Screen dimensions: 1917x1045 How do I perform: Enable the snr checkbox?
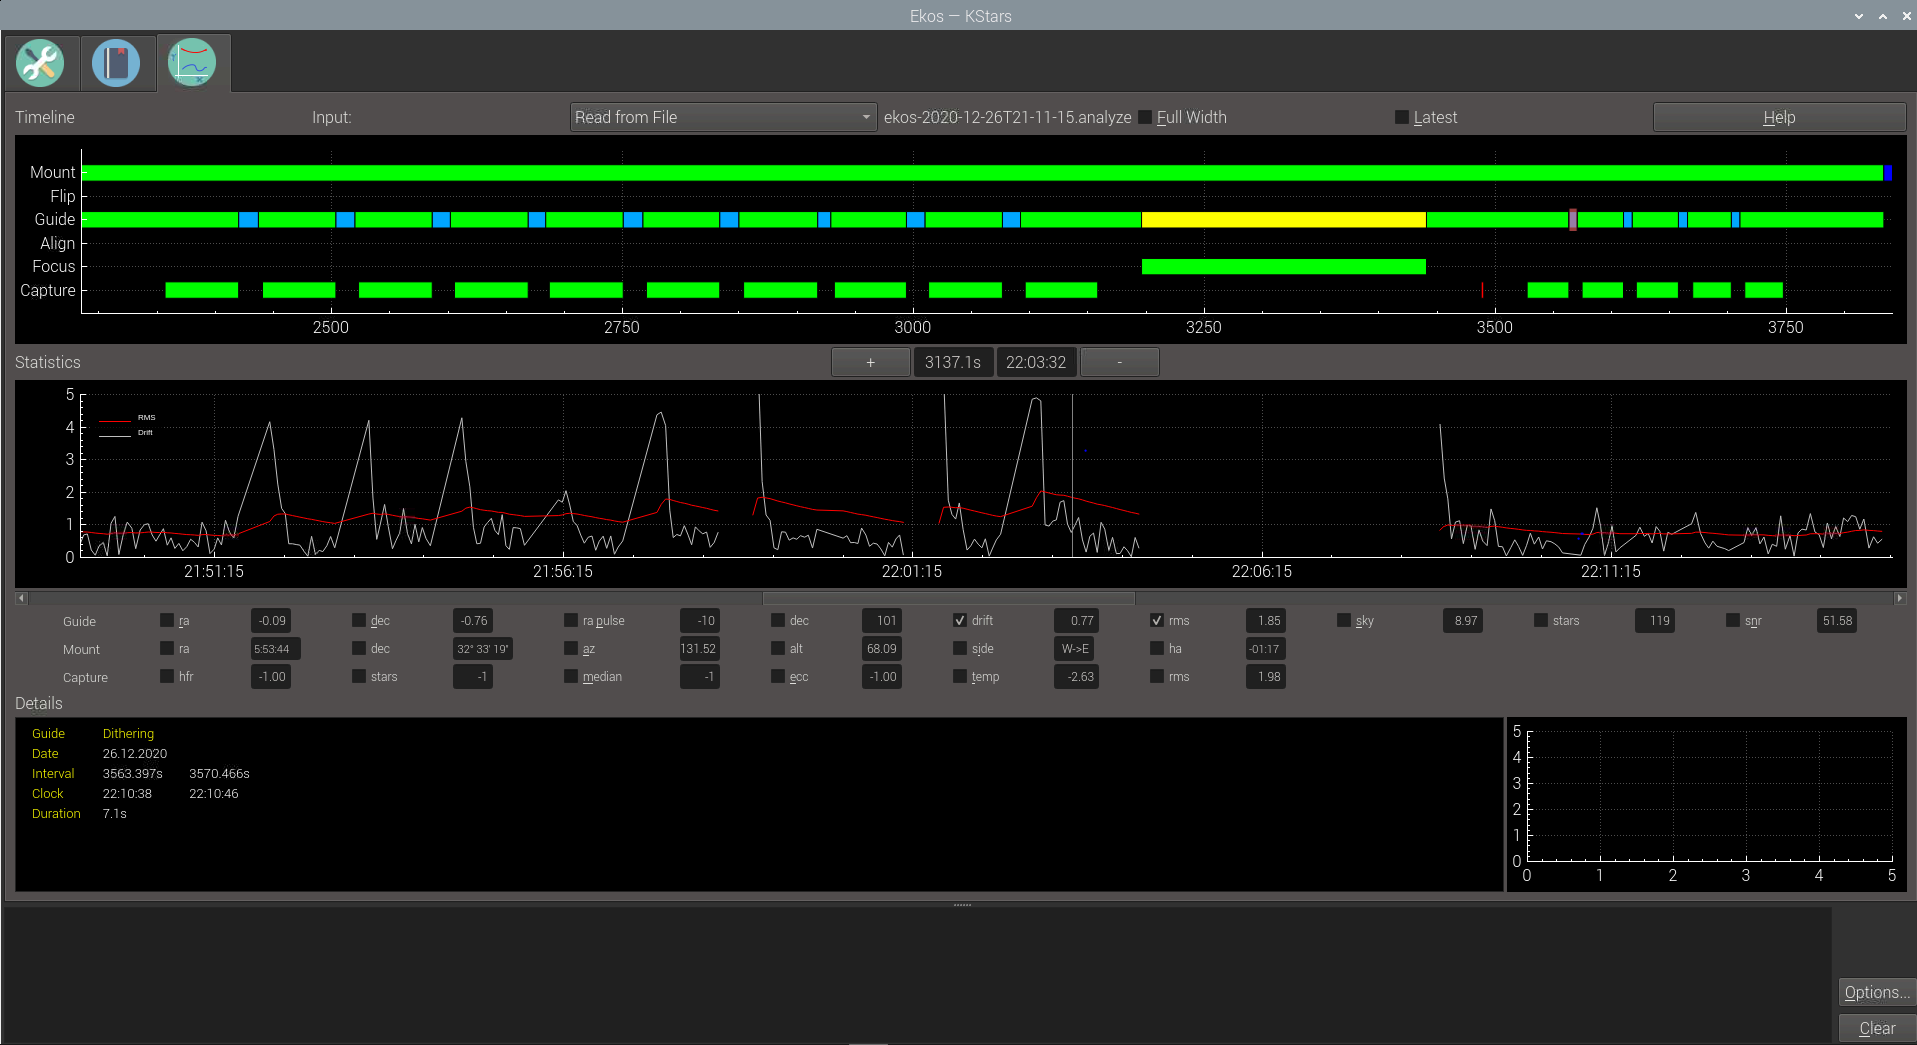pyautogui.click(x=1733, y=620)
